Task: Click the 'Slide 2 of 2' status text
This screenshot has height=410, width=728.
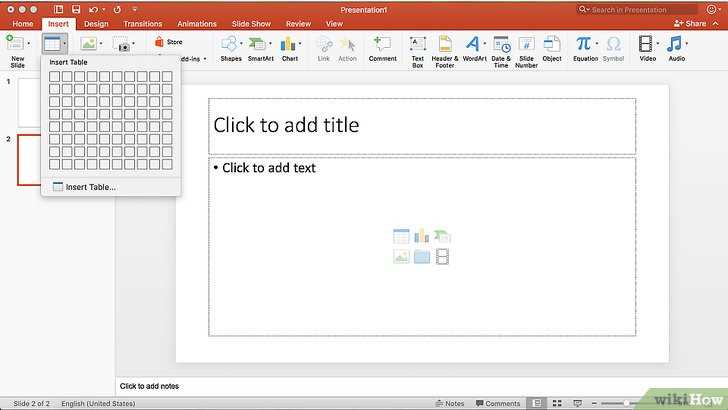Action: (x=32, y=403)
